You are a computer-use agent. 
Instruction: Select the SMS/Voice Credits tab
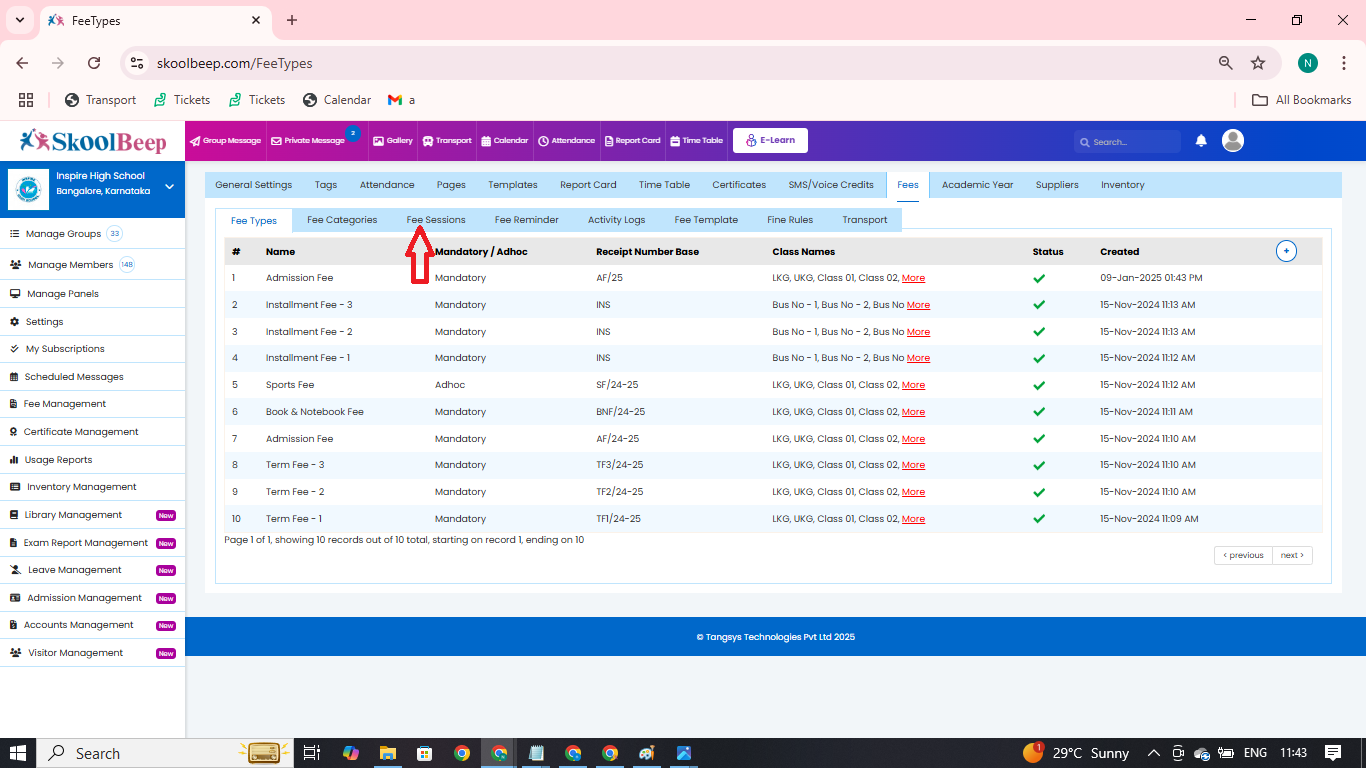(x=831, y=185)
